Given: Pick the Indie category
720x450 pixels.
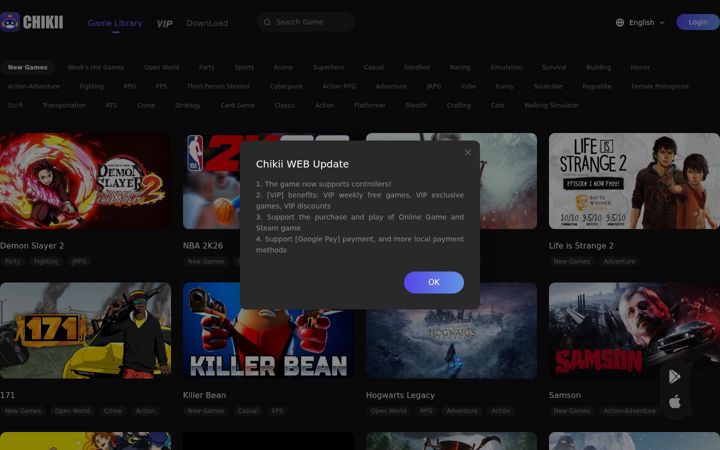Looking at the screenshot, I should point(468,86).
